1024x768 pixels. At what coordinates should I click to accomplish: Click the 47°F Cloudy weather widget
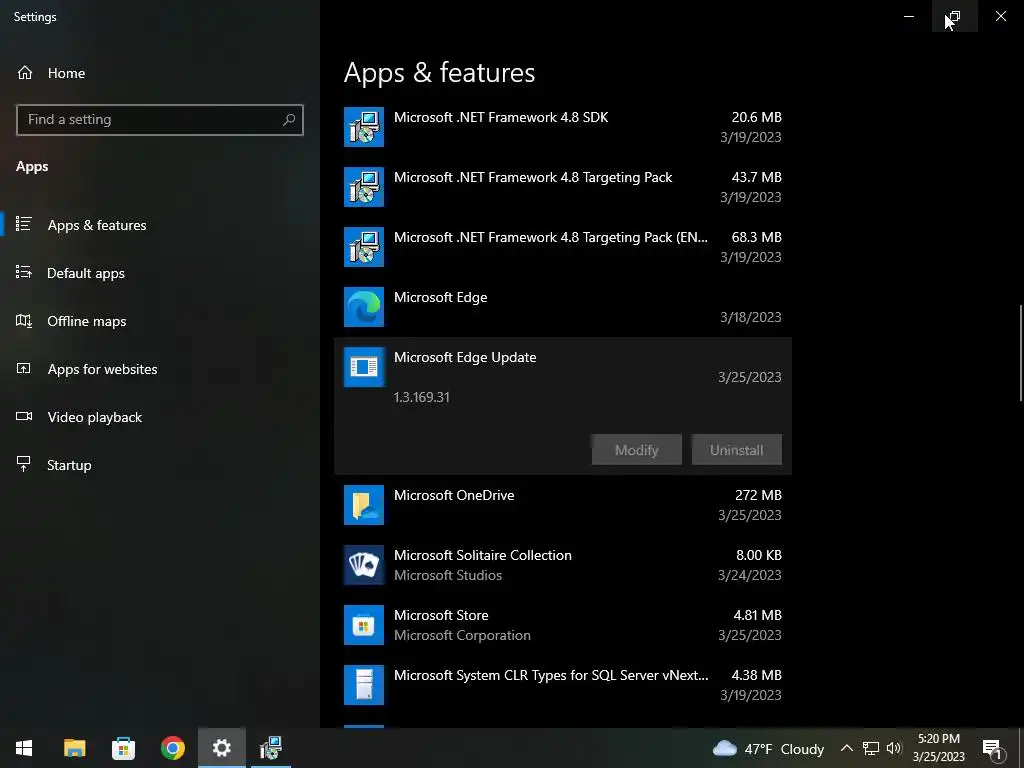point(768,748)
